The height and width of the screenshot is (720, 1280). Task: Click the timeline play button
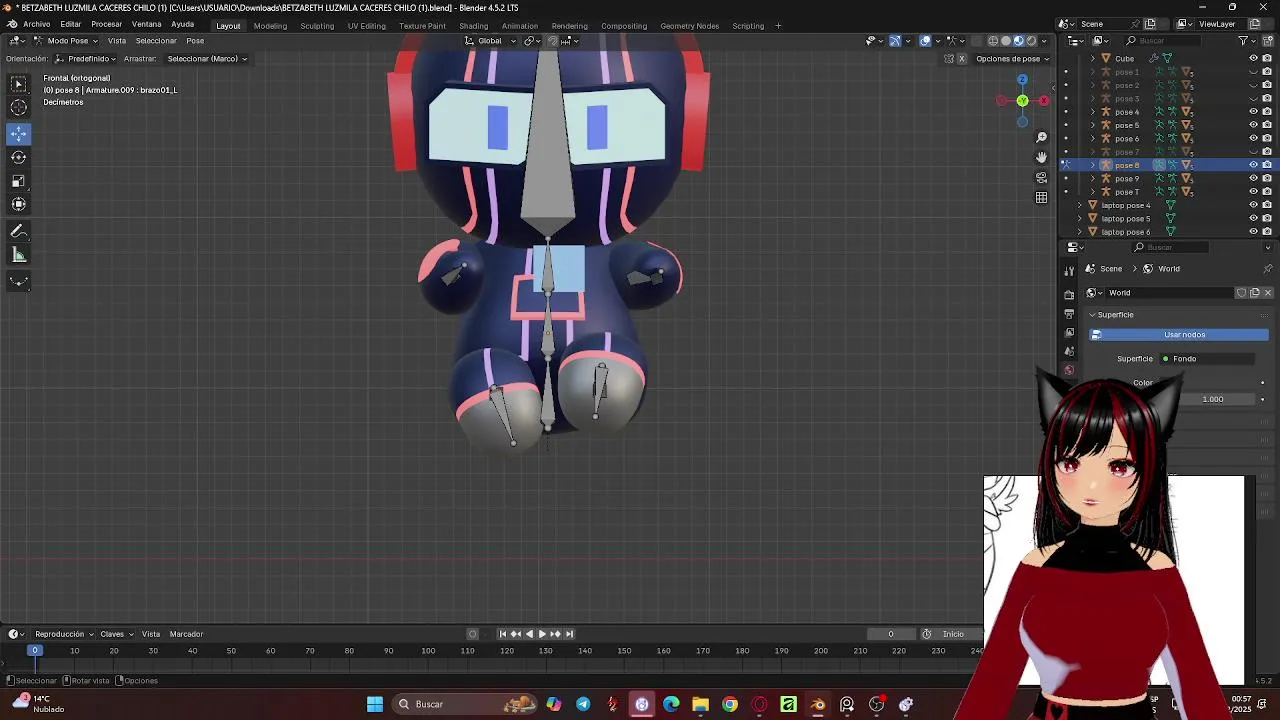(x=542, y=634)
